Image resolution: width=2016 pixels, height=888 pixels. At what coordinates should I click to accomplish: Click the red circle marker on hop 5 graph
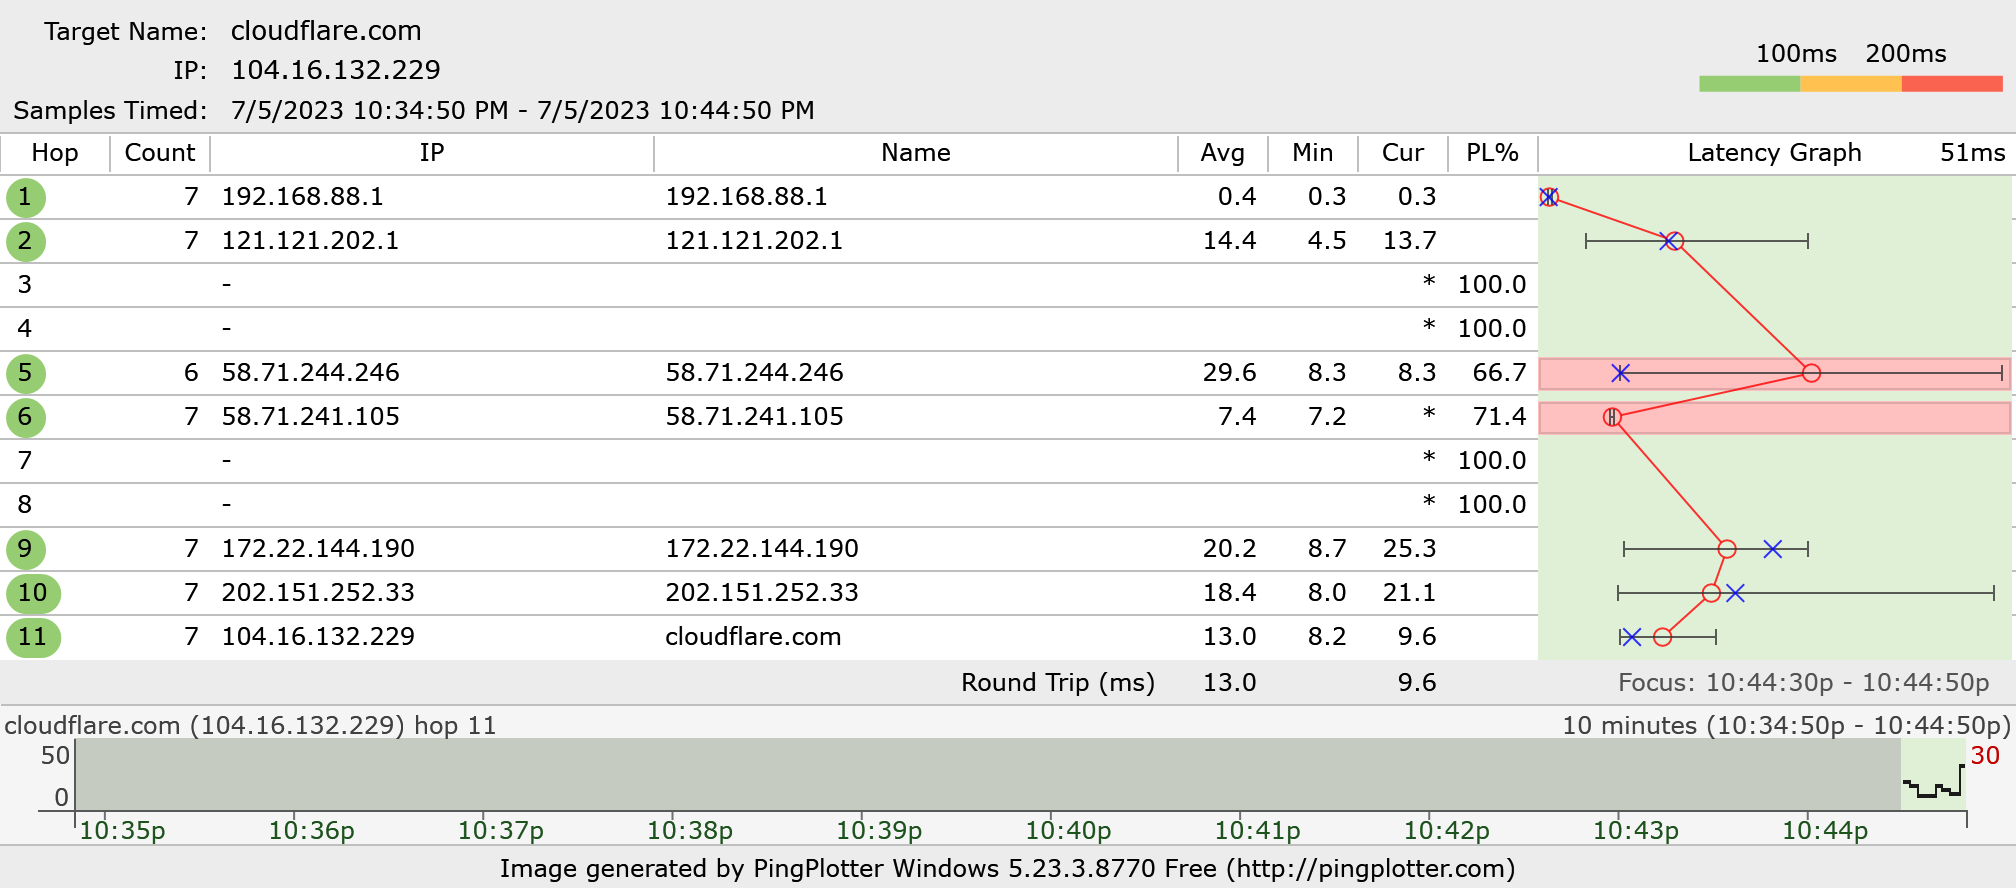1811,373
